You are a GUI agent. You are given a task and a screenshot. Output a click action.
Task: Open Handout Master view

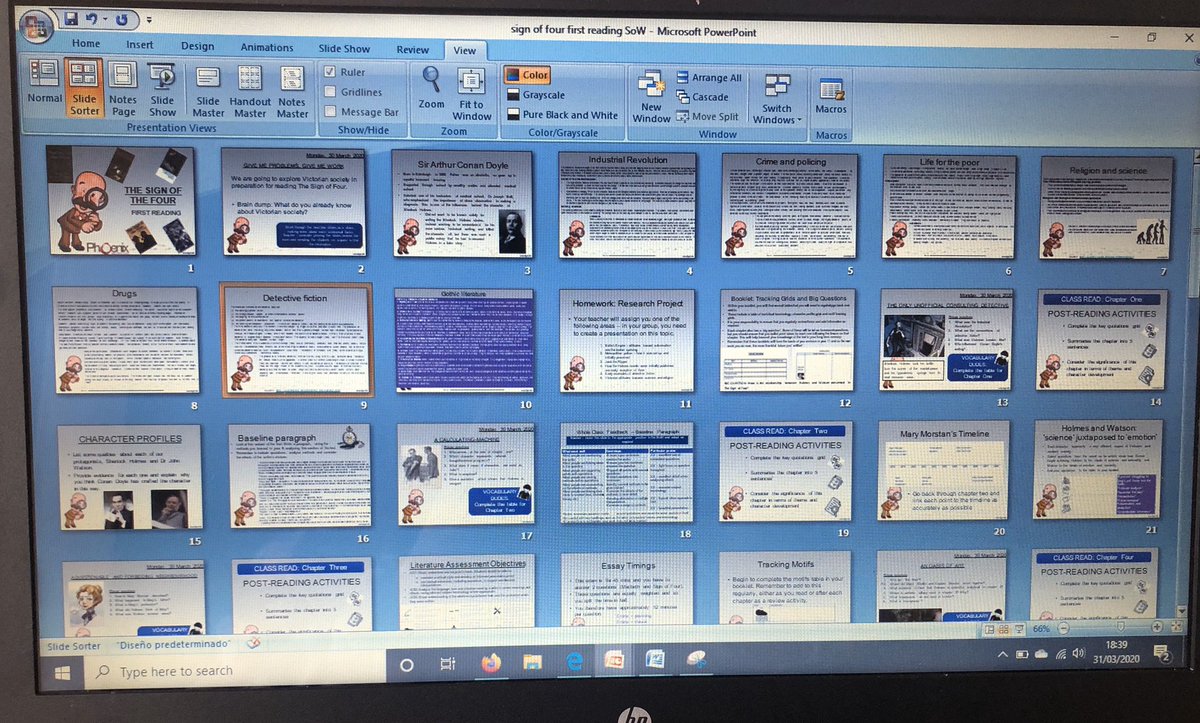[x=250, y=92]
